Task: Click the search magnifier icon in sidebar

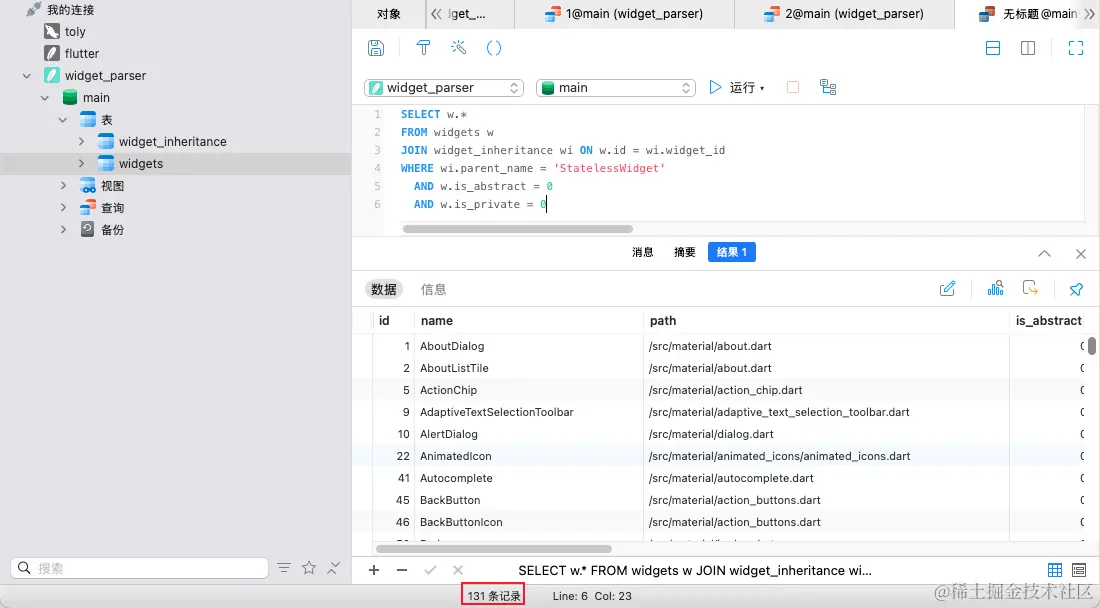Action: point(25,567)
